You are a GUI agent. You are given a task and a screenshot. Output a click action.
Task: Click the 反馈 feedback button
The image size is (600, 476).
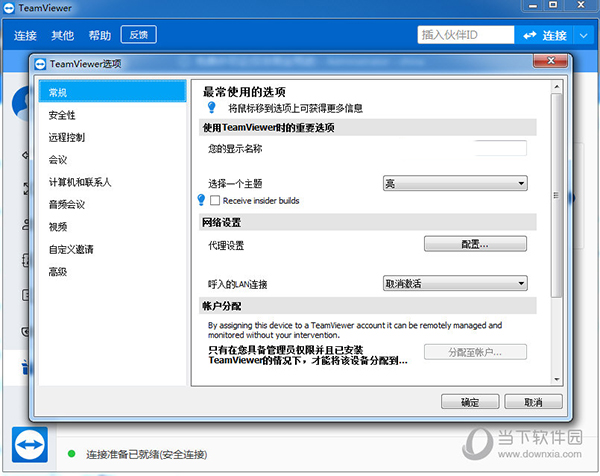pos(139,34)
